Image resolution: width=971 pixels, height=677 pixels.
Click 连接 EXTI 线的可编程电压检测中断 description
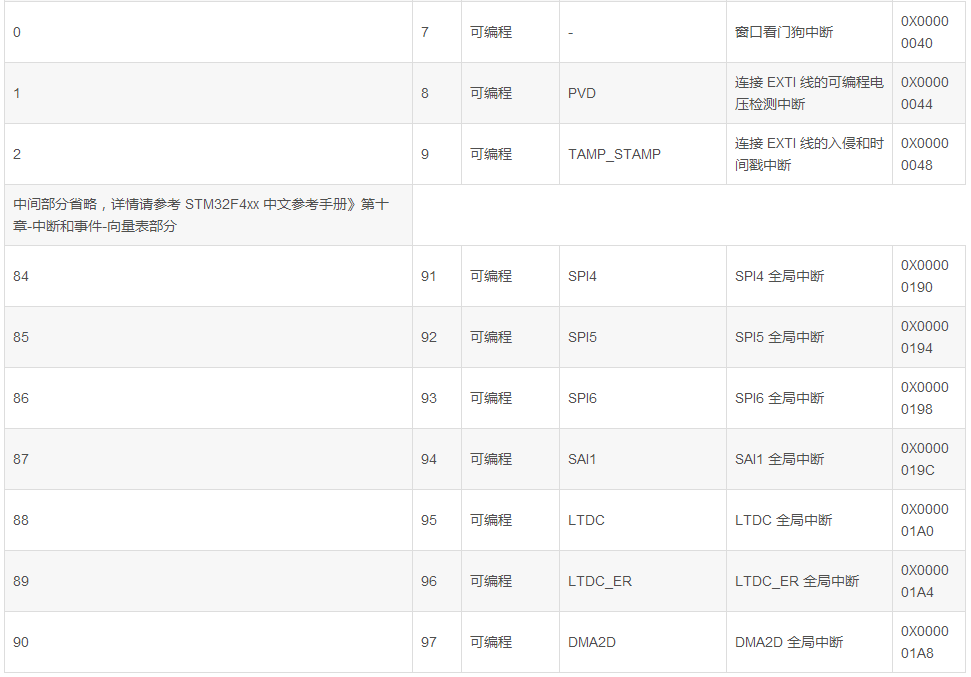809,93
